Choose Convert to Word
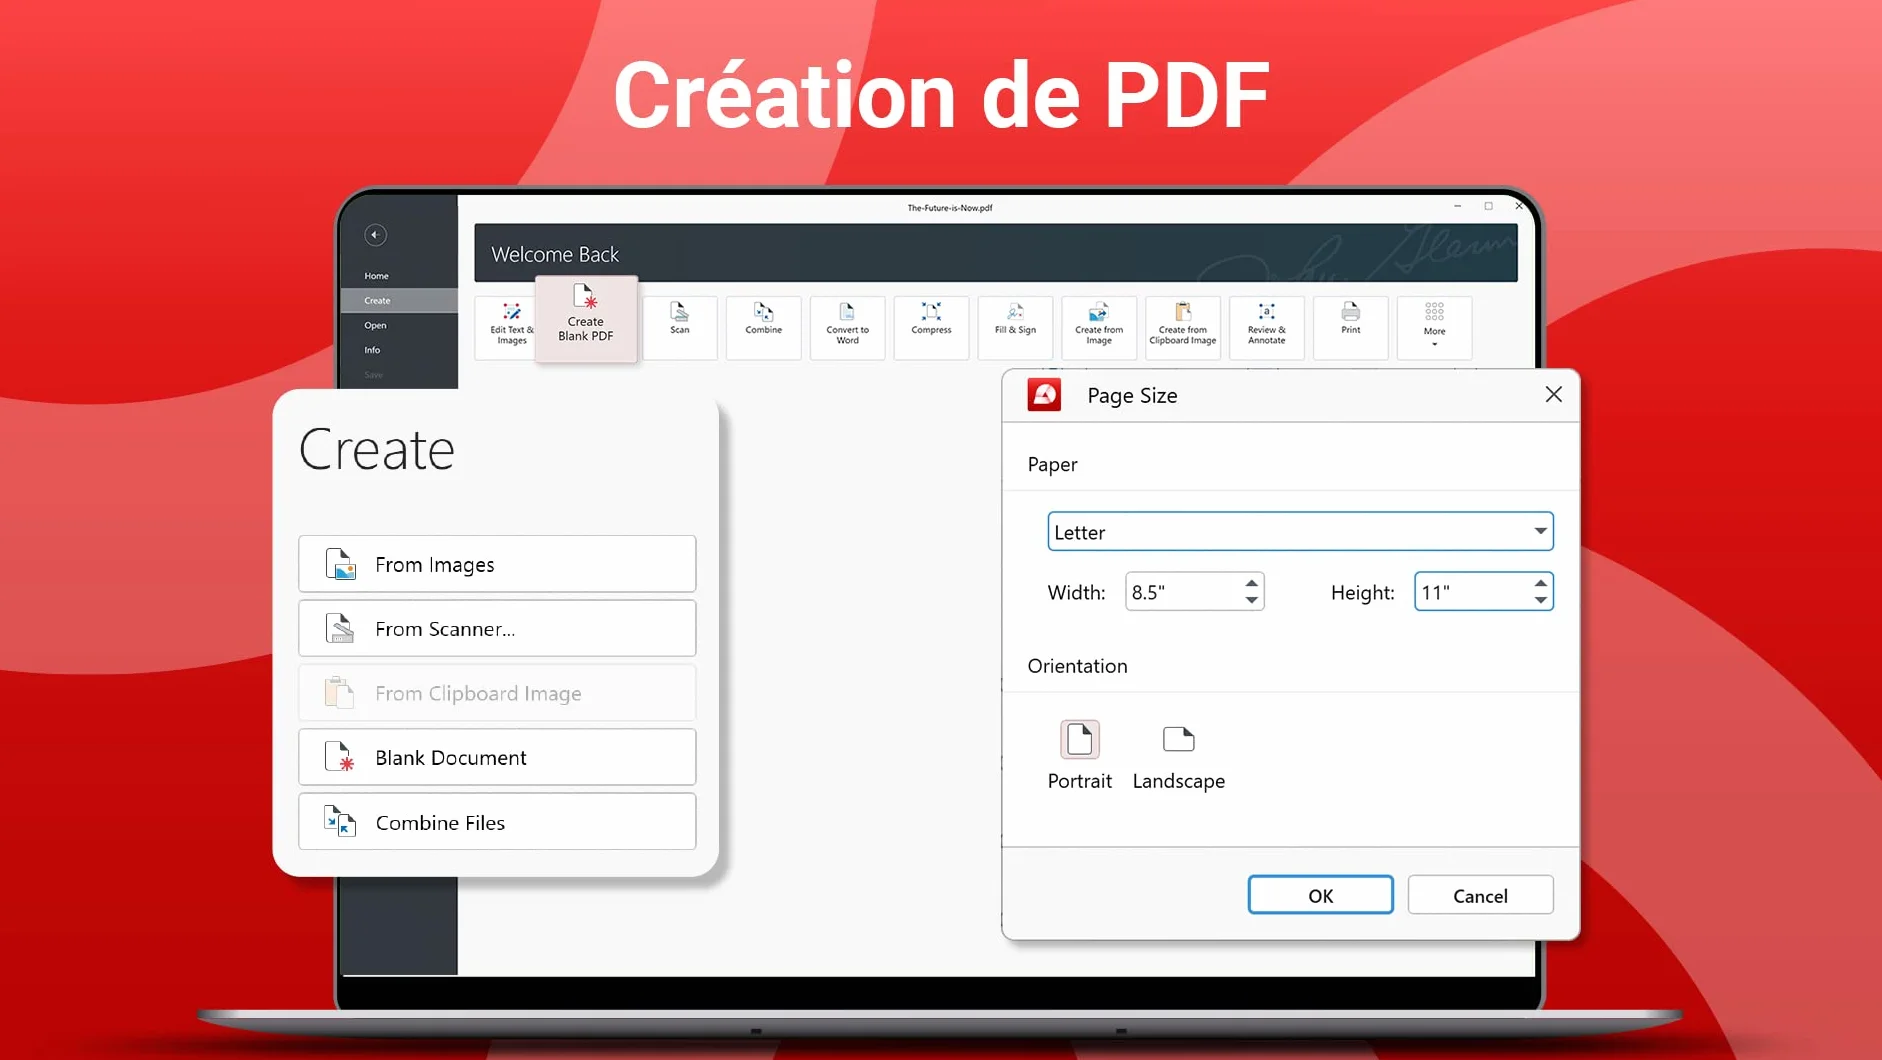Viewport: 1882px width, 1060px height. tap(848, 327)
